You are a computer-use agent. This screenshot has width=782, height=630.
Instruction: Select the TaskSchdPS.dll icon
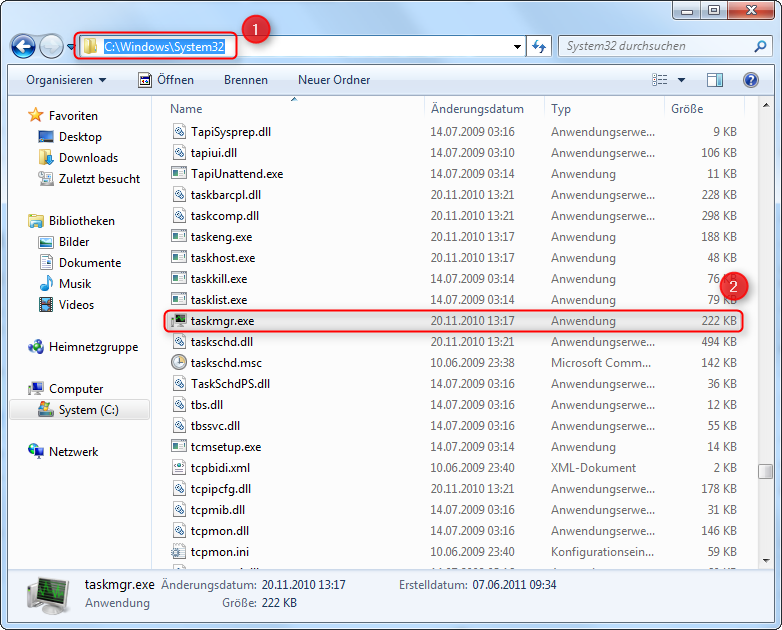179,384
